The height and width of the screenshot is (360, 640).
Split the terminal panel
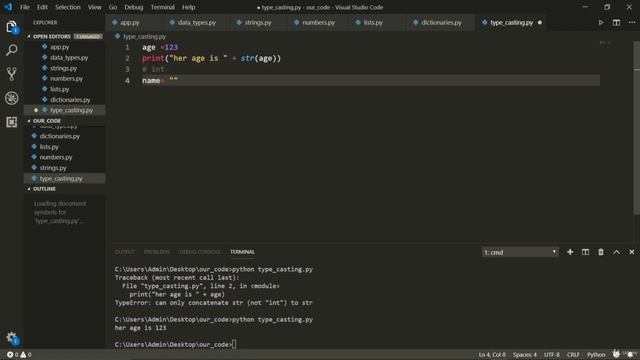585,252
